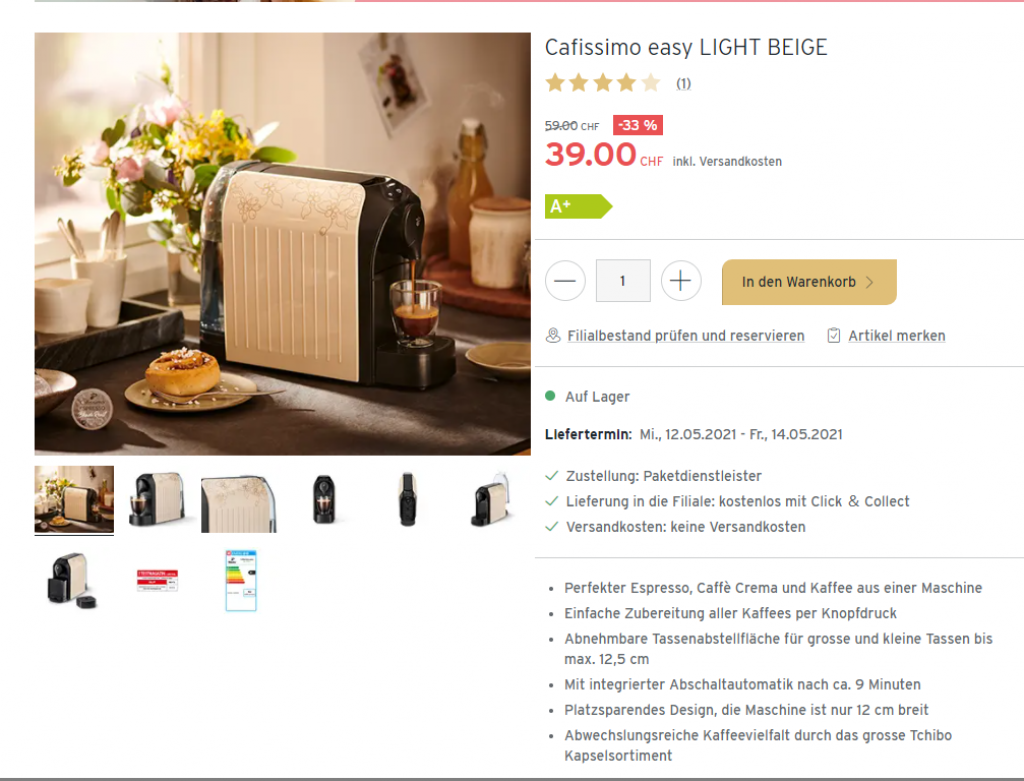
Task: Select the kitchen scene thumbnail
Action: pos(74,500)
